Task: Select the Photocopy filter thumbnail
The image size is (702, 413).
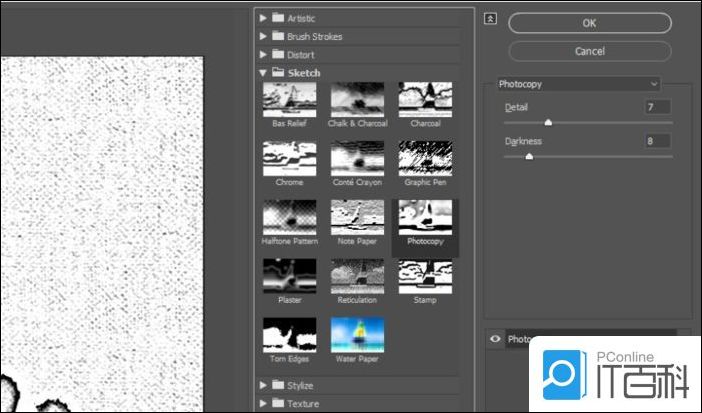Action: [425, 217]
